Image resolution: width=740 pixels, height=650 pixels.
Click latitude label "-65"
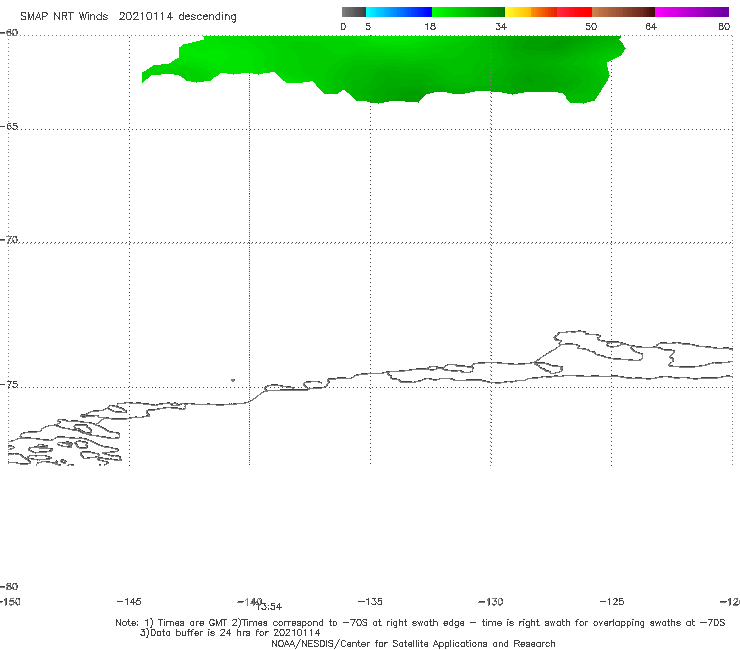click(9, 127)
